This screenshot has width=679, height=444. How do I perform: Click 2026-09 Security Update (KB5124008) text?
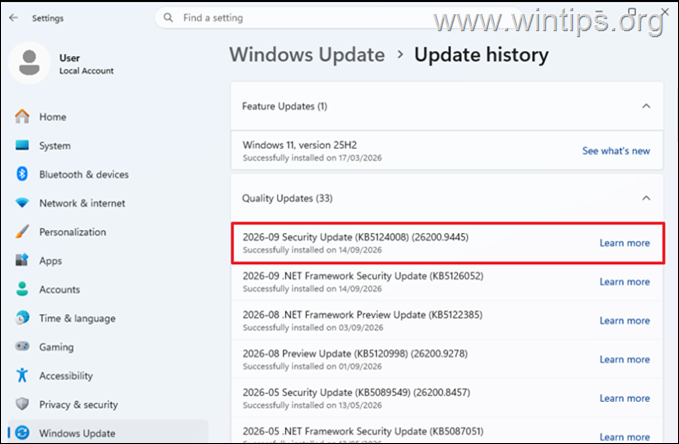pyautogui.click(x=356, y=237)
